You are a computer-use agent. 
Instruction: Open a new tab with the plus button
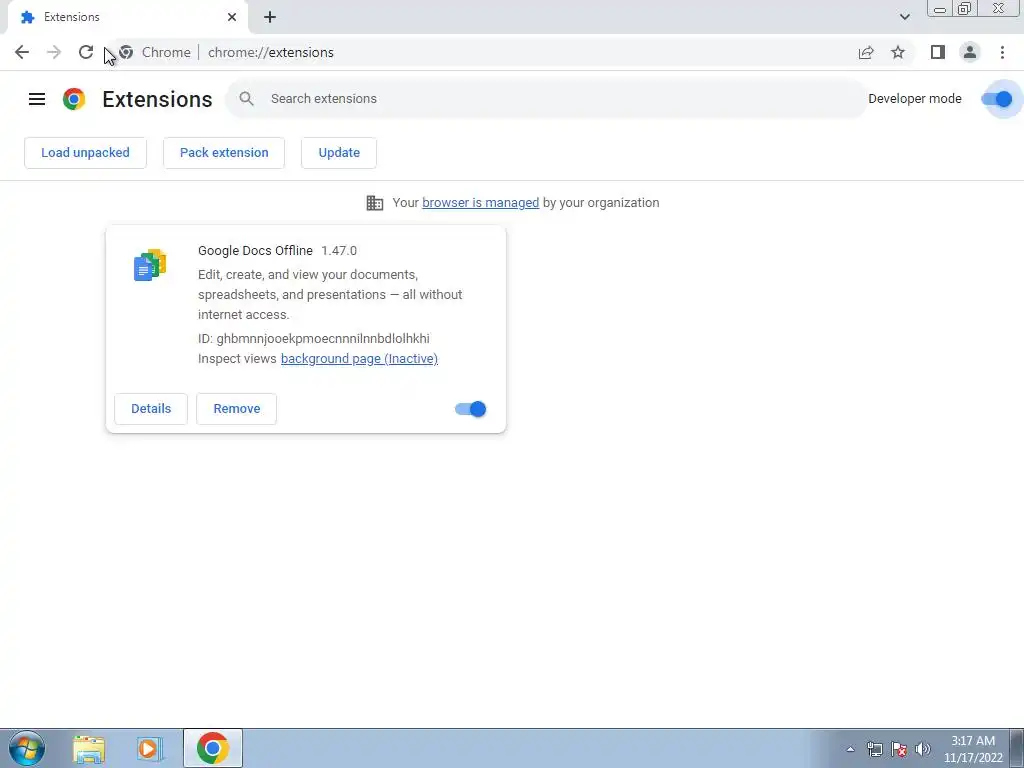click(x=270, y=17)
